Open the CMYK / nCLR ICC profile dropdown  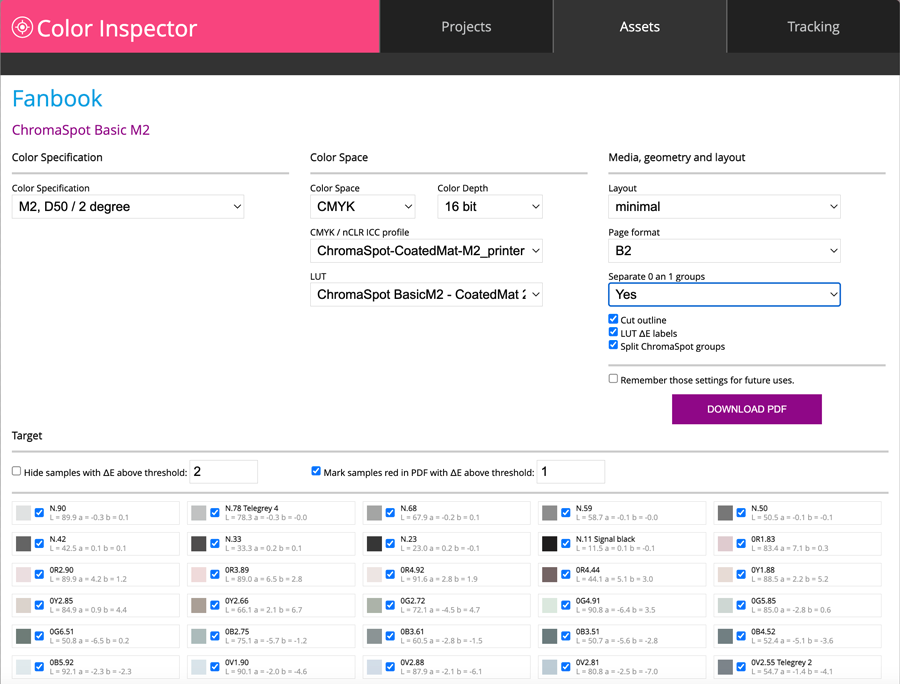426,251
